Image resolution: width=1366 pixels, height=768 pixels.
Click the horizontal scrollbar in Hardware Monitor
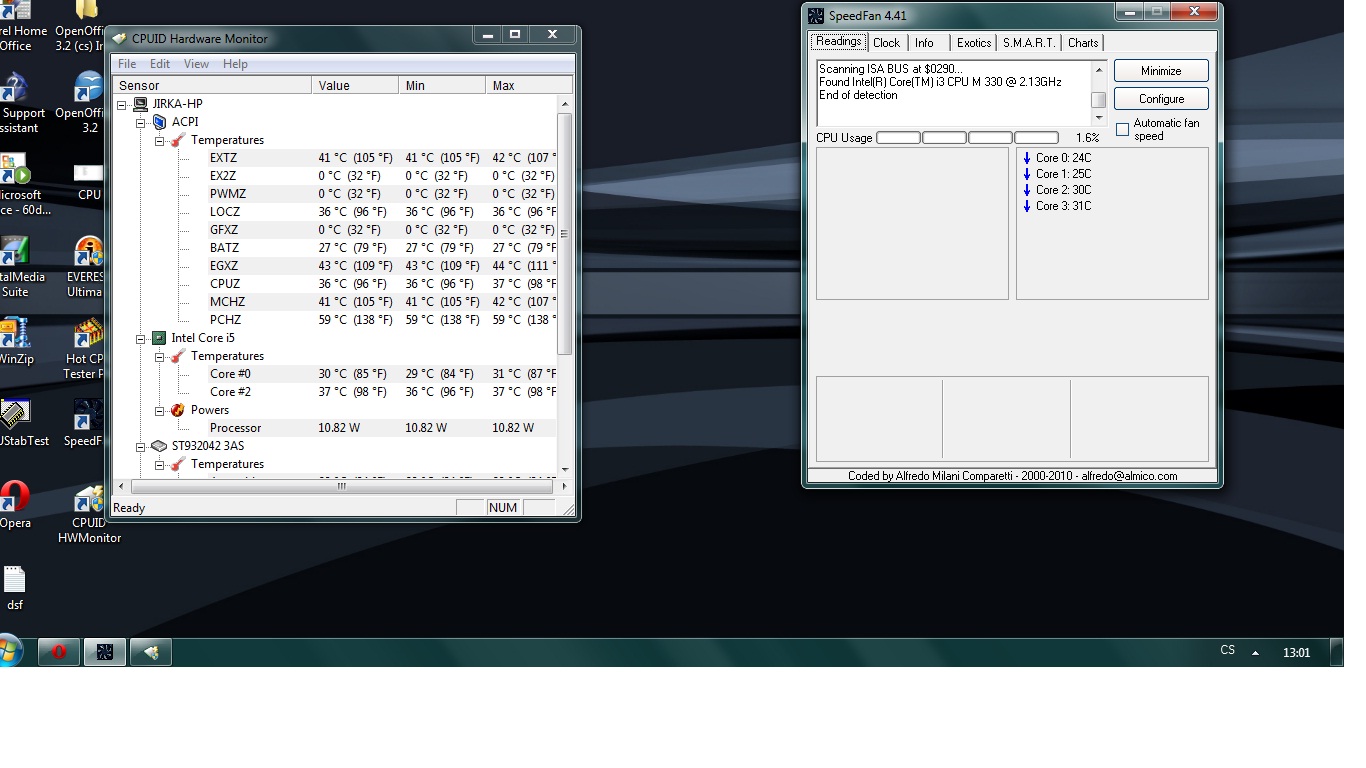pos(340,486)
